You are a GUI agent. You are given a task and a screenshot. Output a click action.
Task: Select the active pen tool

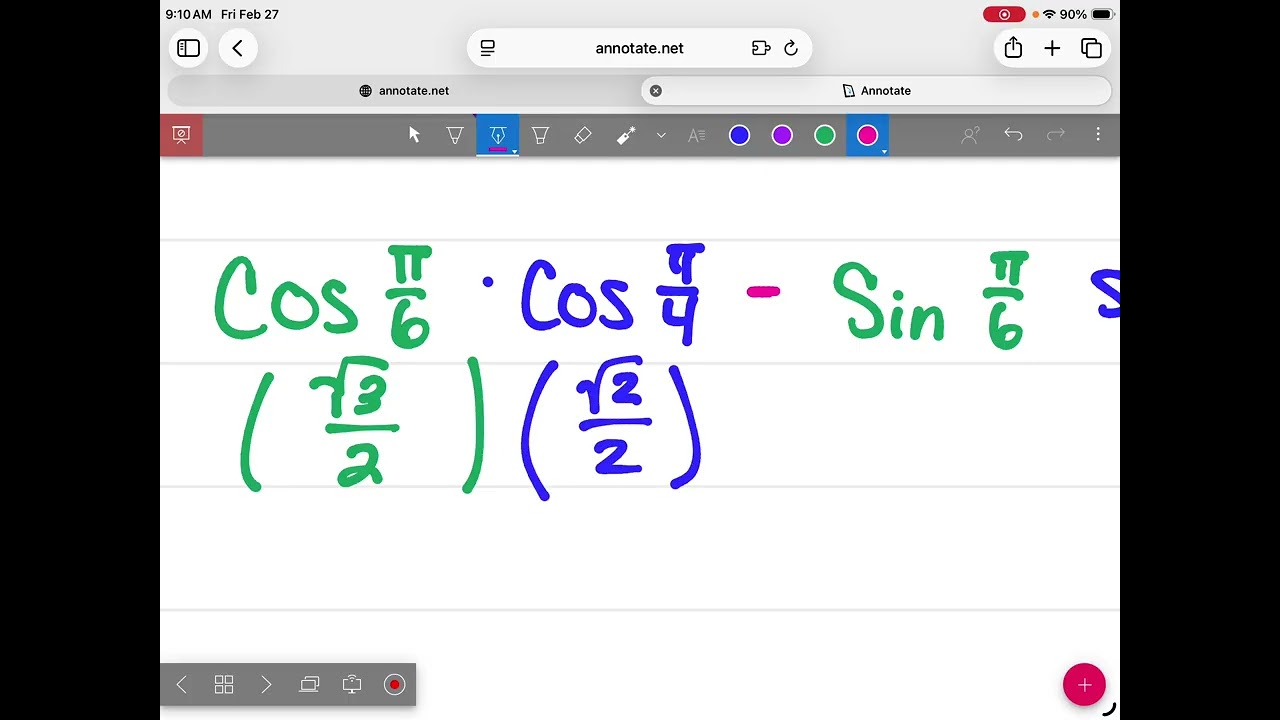tap(497, 135)
